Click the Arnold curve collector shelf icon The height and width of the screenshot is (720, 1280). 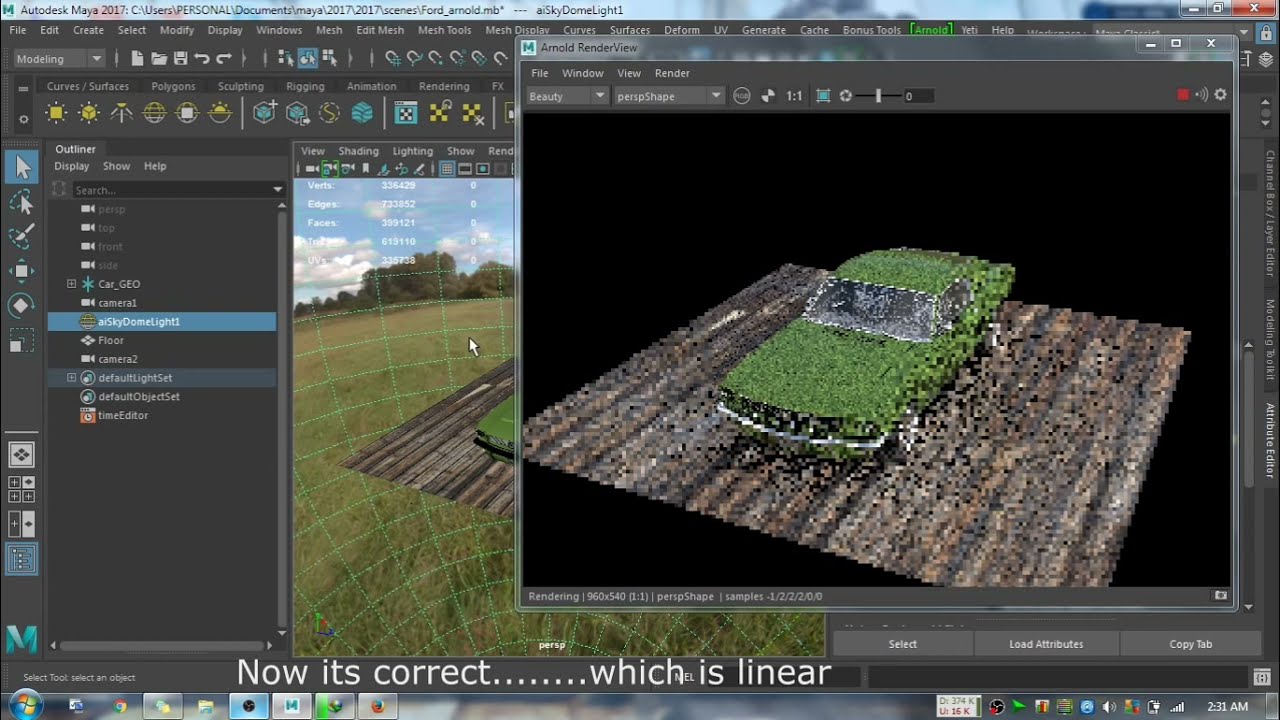point(329,113)
